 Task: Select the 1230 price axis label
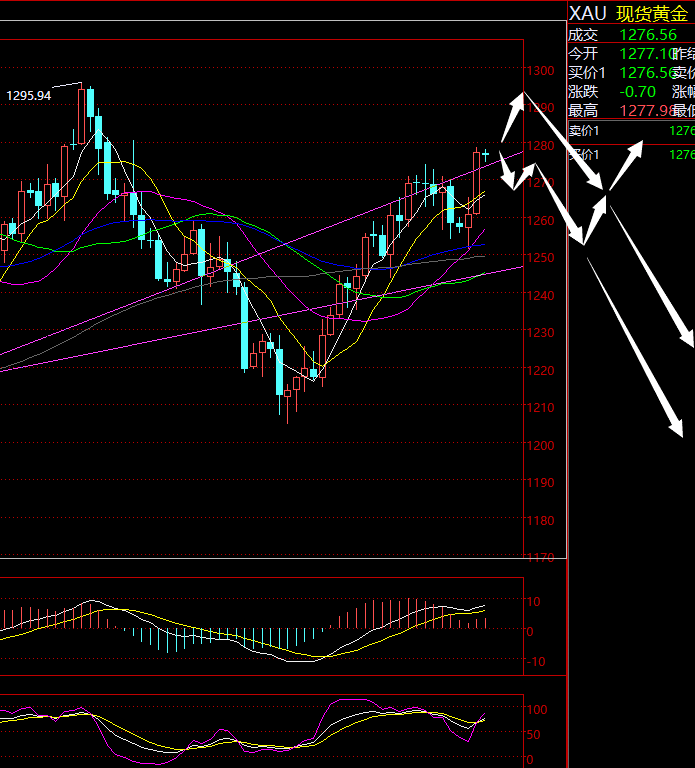click(541, 333)
